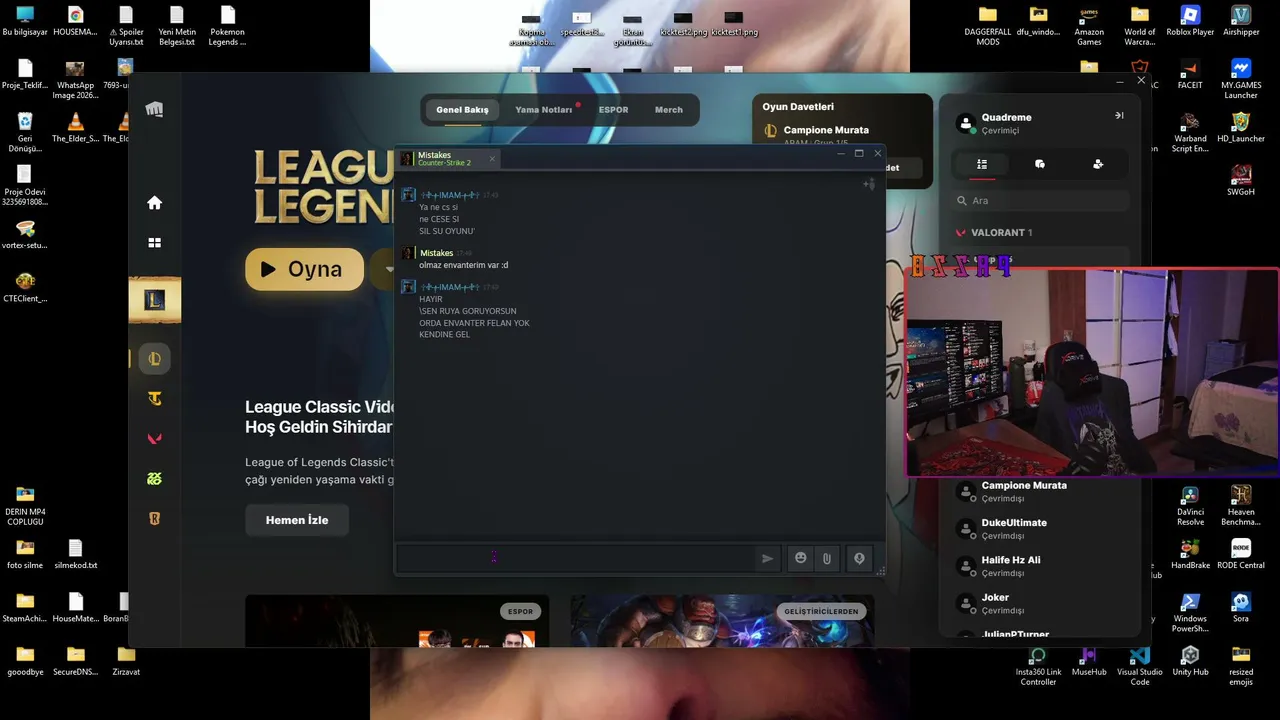
Task: Open the Yama Notları tab
Action: click(544, 110)
